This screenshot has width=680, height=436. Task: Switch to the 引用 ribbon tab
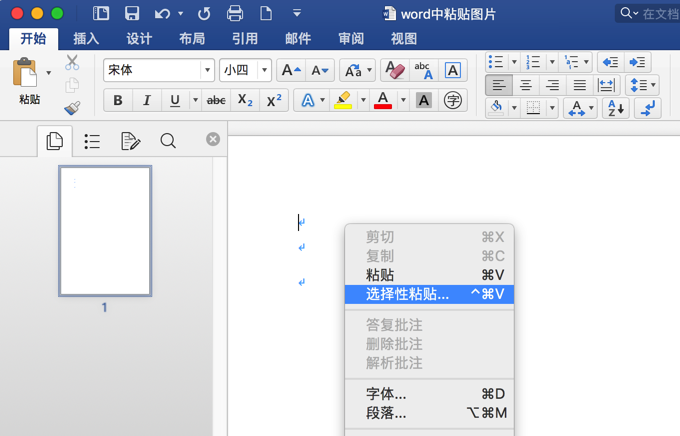[245, 39]
